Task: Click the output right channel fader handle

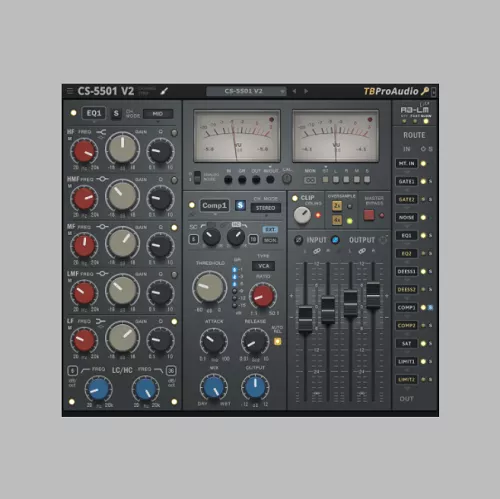Action: pyautogui.click(x=373, y=295)
